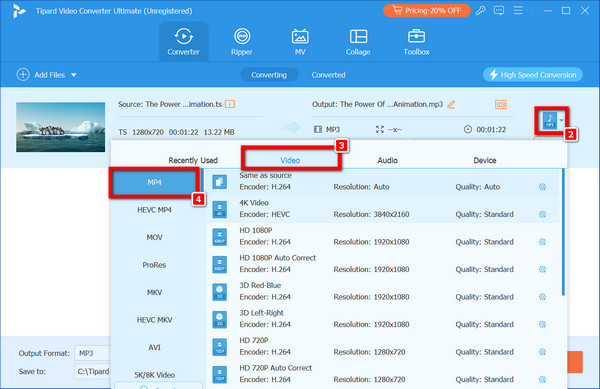
Task: Open the Output Format combo box
Action: coord(93,353)
